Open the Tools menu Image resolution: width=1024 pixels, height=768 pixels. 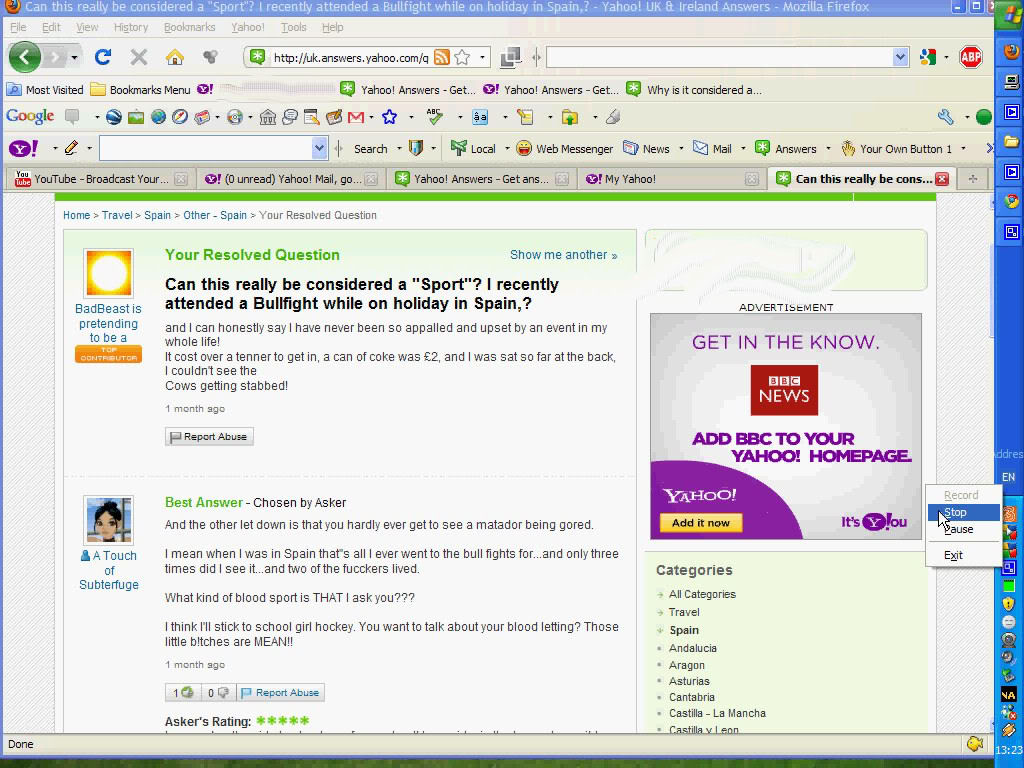click(x=293, y=27)
